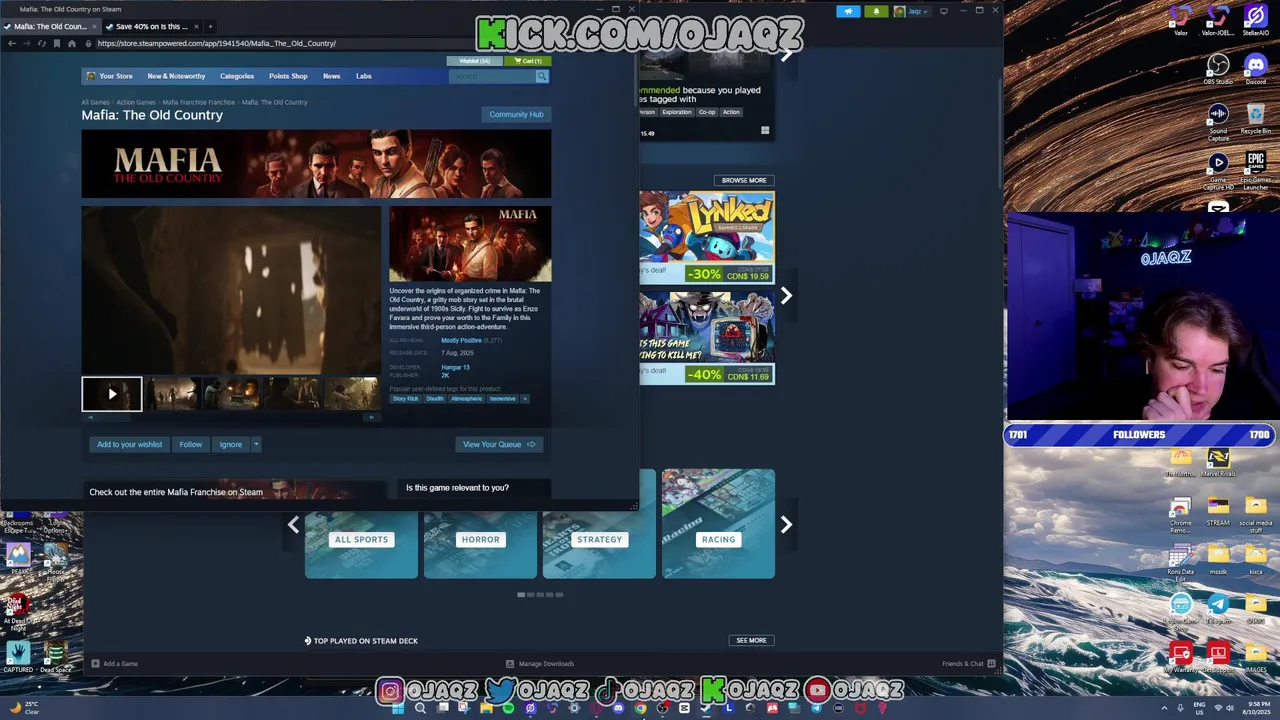Screen dimensions: 1280x720
Task: Open the StellarAIO desktop shortcut
Action: pos(1255,21)
